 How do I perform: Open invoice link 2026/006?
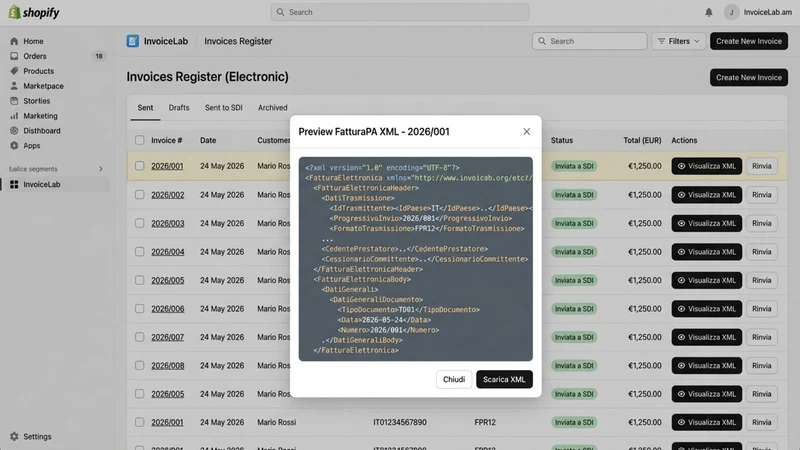tap(167, 309)
